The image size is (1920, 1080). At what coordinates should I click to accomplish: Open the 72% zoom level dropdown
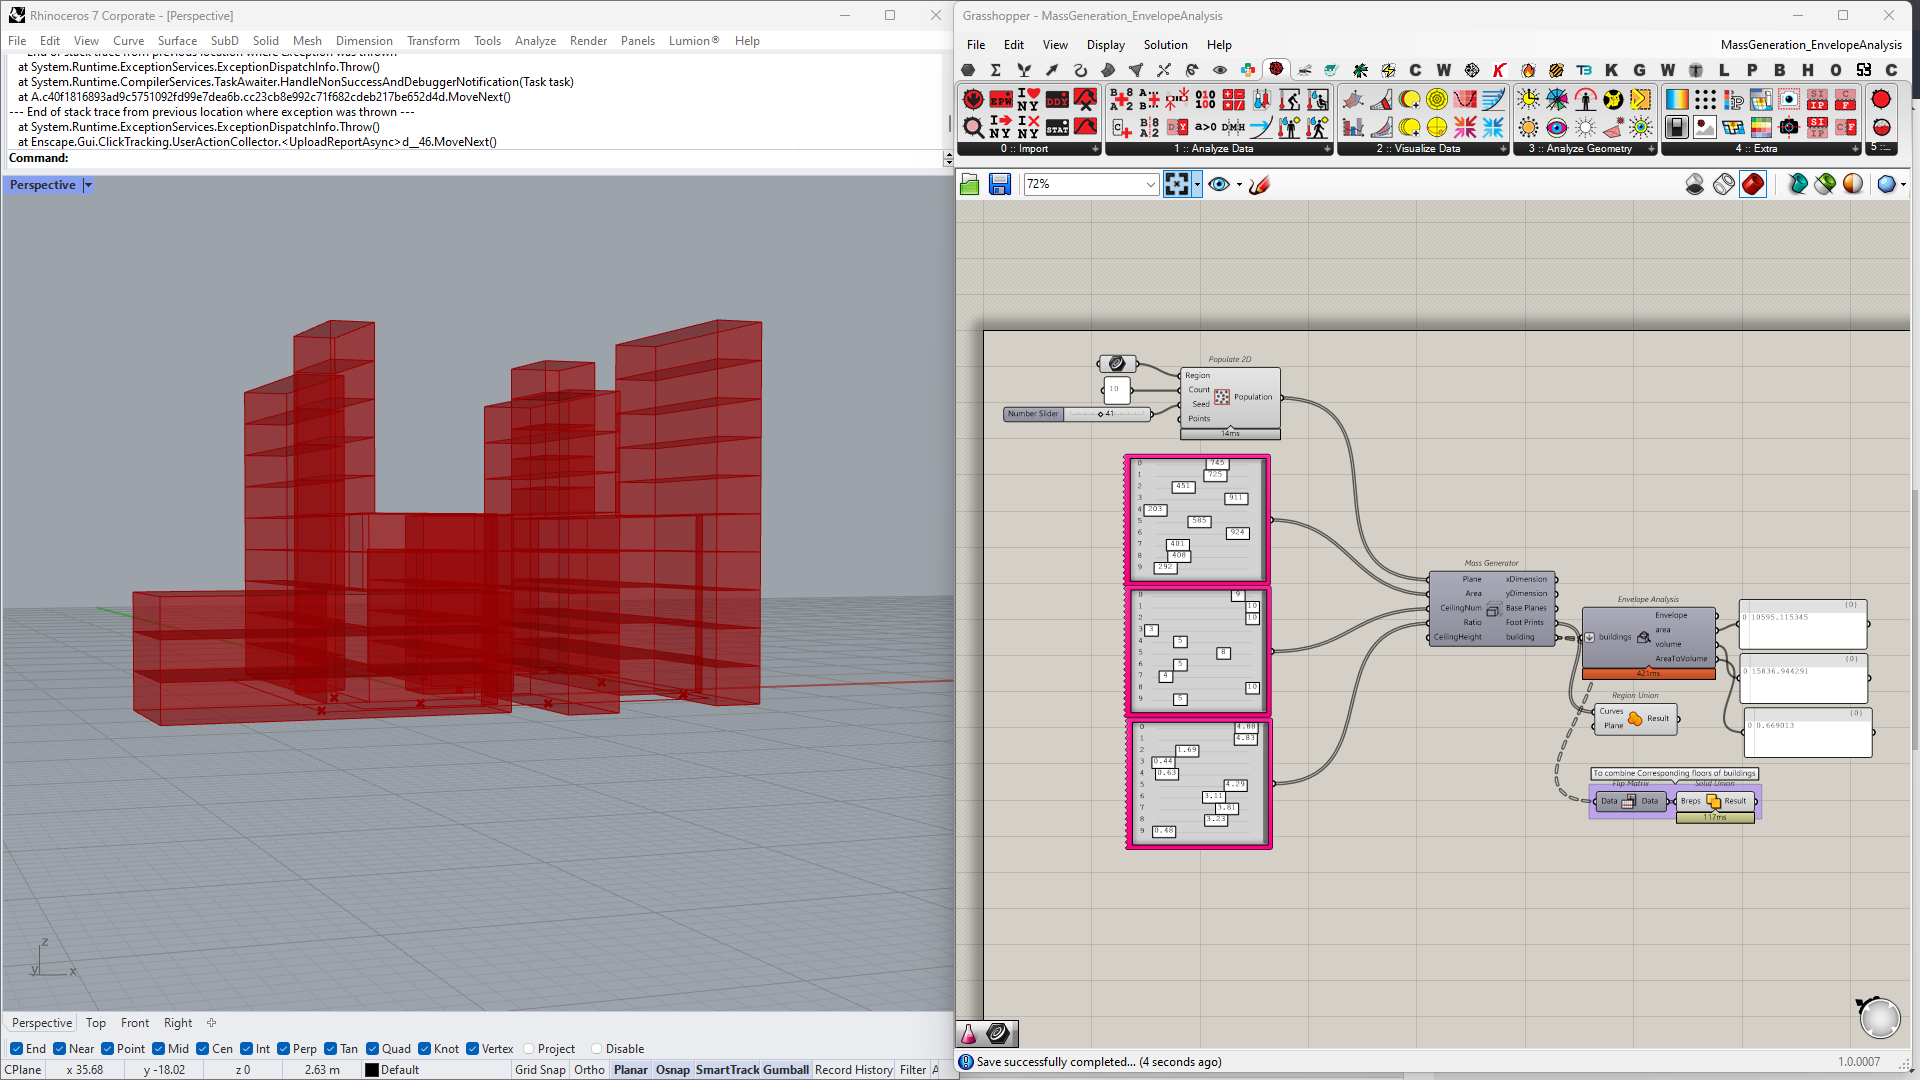click(x=1150, y=184)
